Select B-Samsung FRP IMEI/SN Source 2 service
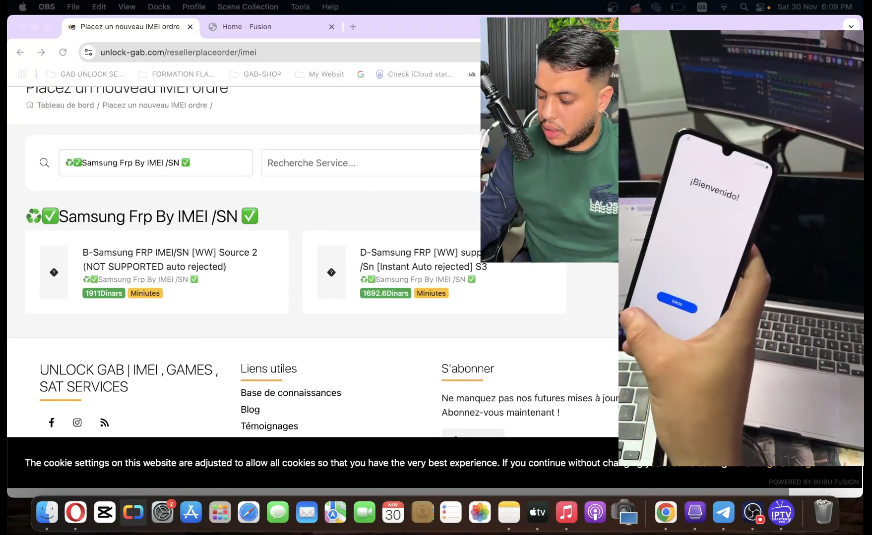The image size is (872, 535). pos(157,273)
